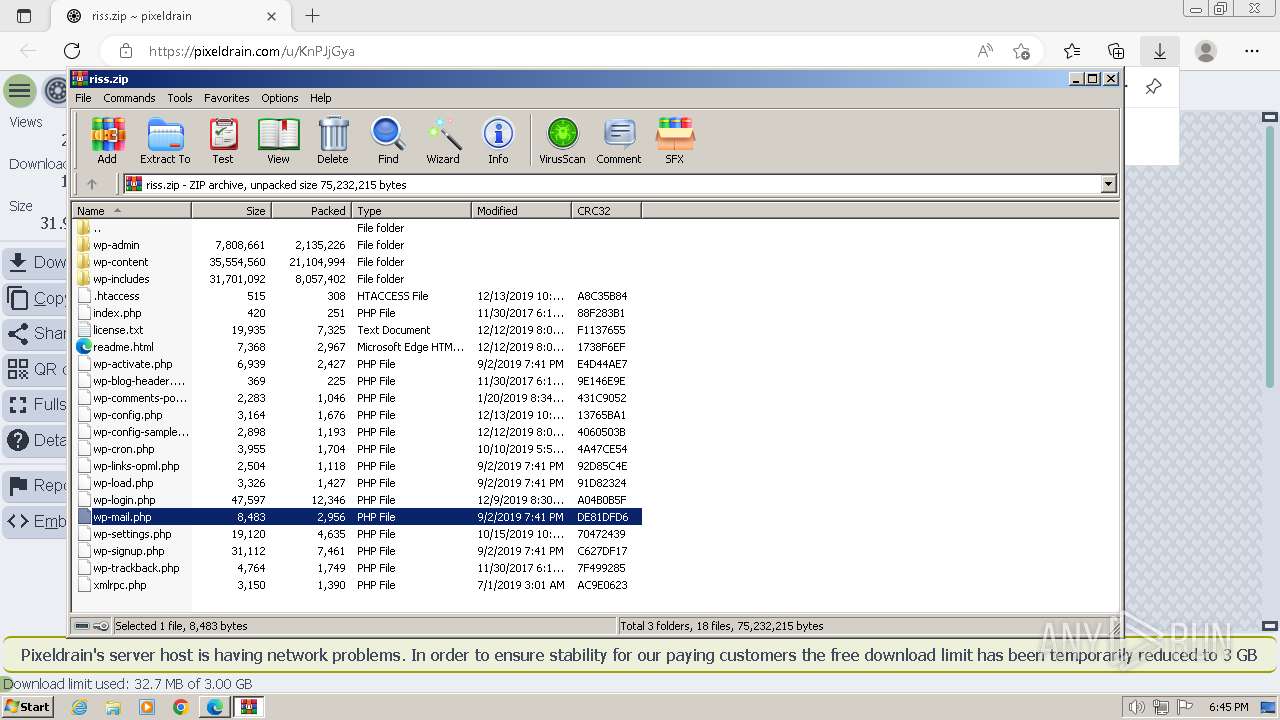Open the Edge collections icon
Screen dimensions: 1280x720
click(x=1116, y=51)
